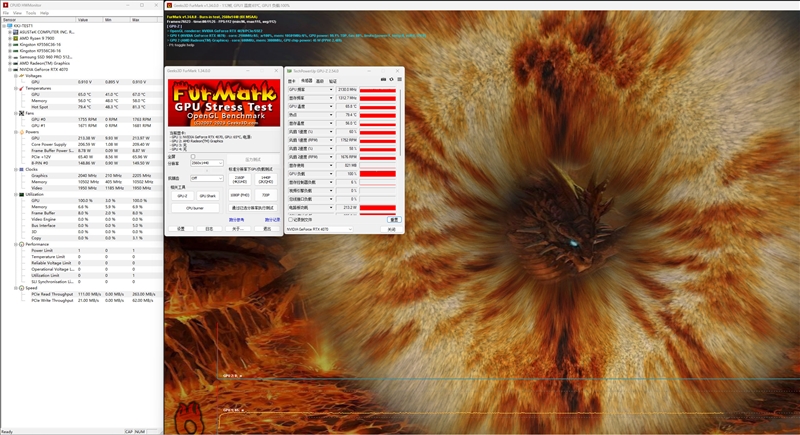
Task: Start the 1440P (2K/QHD) preset benchmark
Action: (x=266, y=180)
